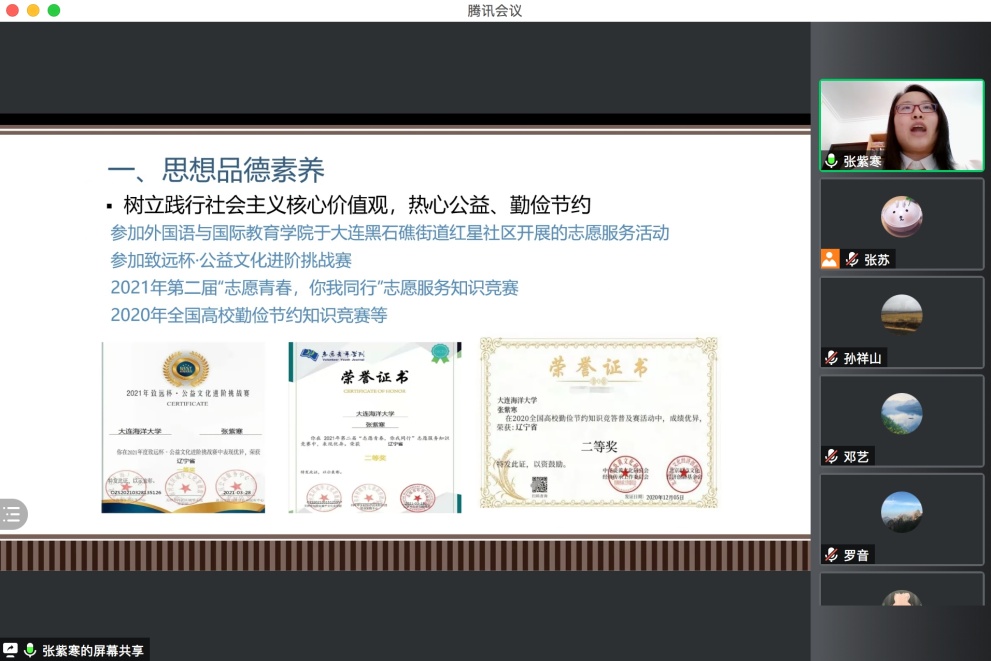991x661 pixels.
Task: Click the floating list menu icon at left edge
Action: (x=12, y=515)
